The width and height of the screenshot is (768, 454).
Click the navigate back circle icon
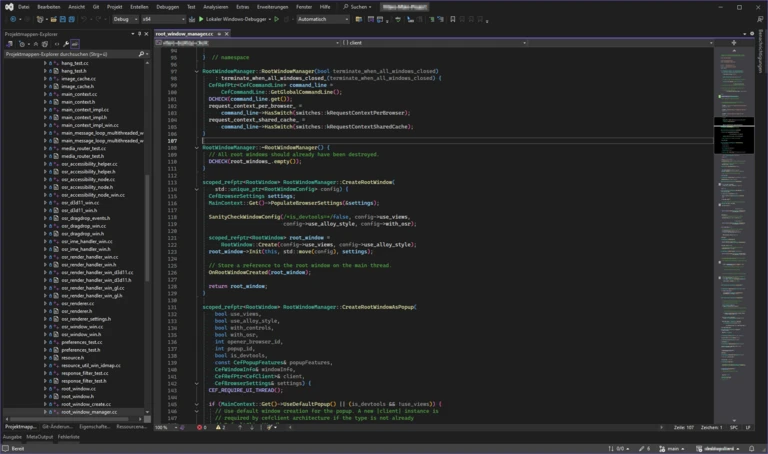click(13, 19)
